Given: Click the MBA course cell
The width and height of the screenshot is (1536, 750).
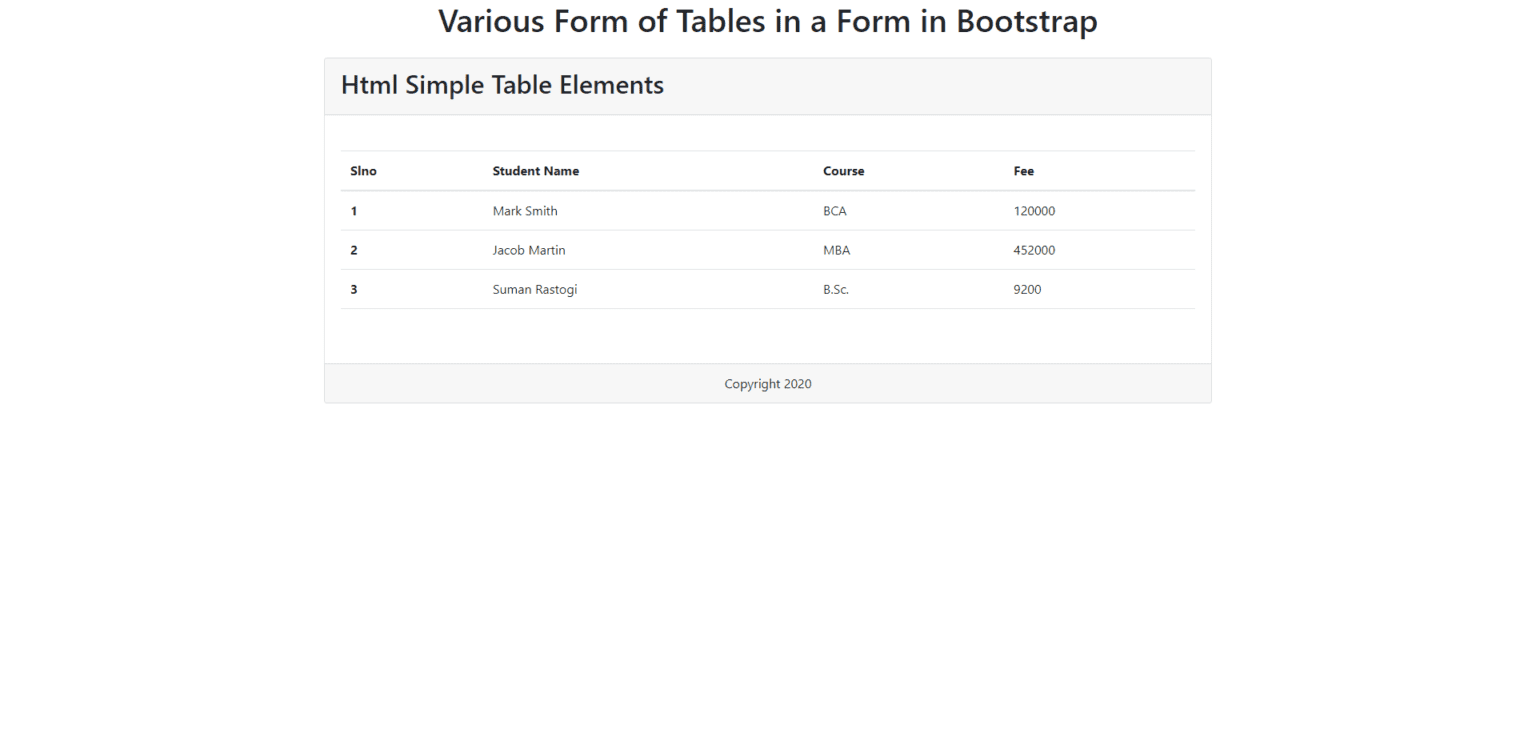Looking at the screenshot, I should 836,250.
